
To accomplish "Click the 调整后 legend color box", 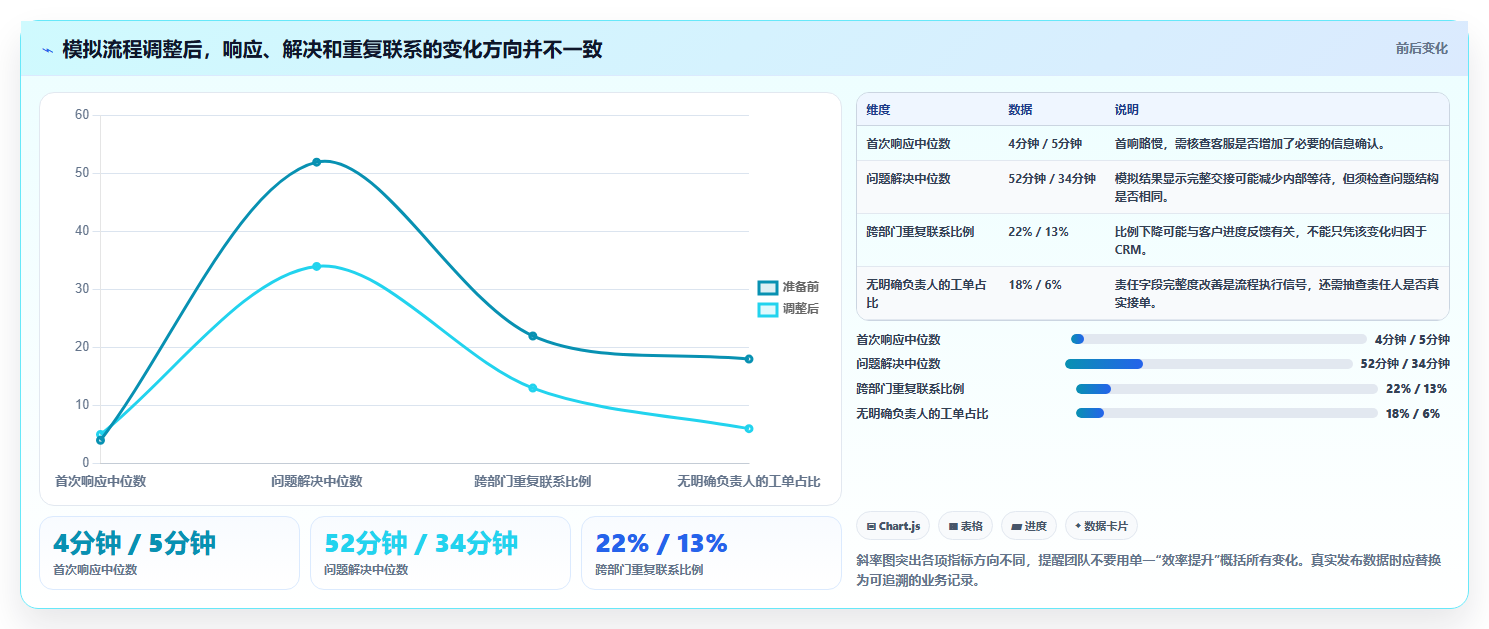I will coord(767,310).
